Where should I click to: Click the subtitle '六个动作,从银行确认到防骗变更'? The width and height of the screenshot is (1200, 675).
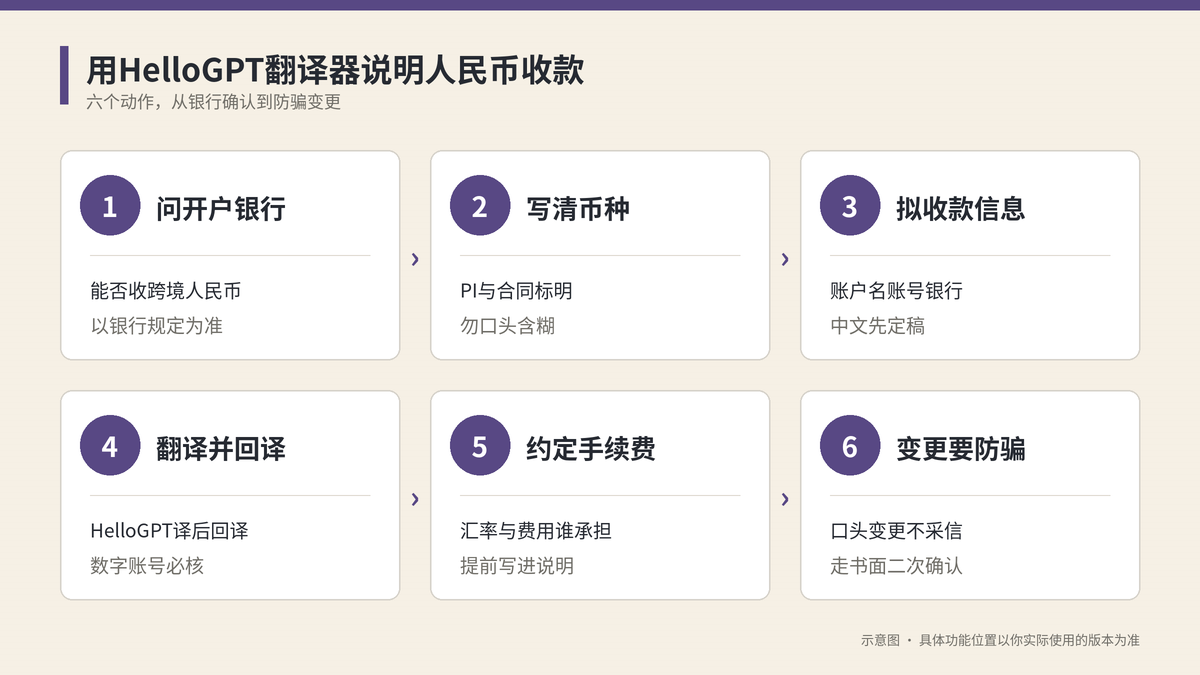(214, 102)
